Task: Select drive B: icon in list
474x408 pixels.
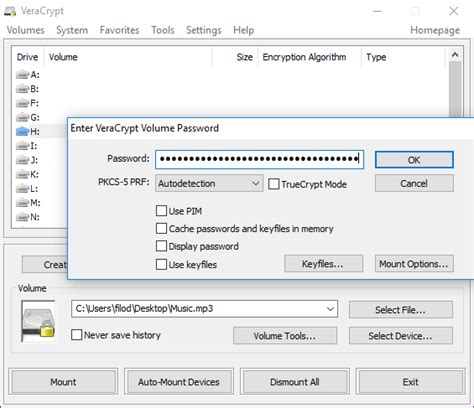Action: click(x=22, y=89)
